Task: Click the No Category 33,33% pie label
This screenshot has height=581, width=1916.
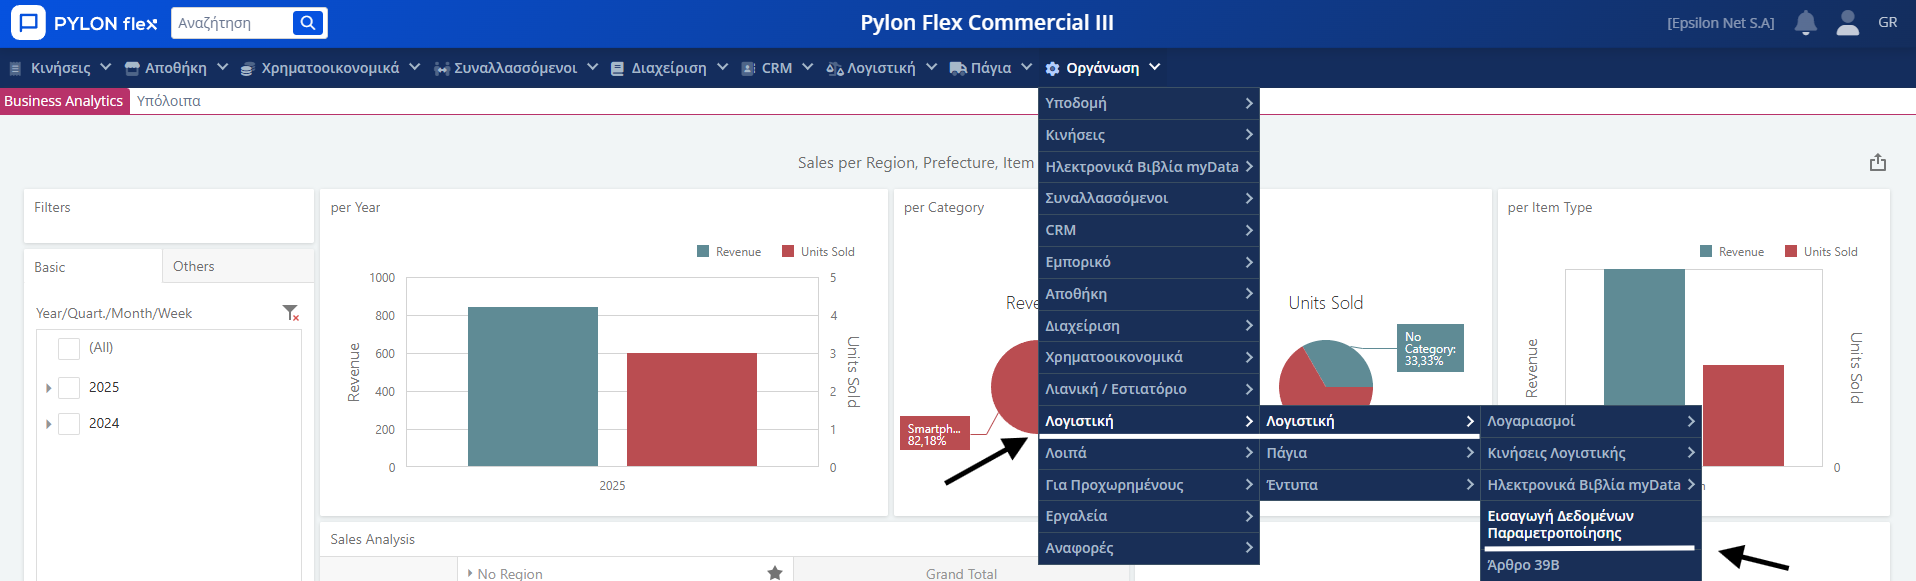Action: click(x=1430, y=348)
